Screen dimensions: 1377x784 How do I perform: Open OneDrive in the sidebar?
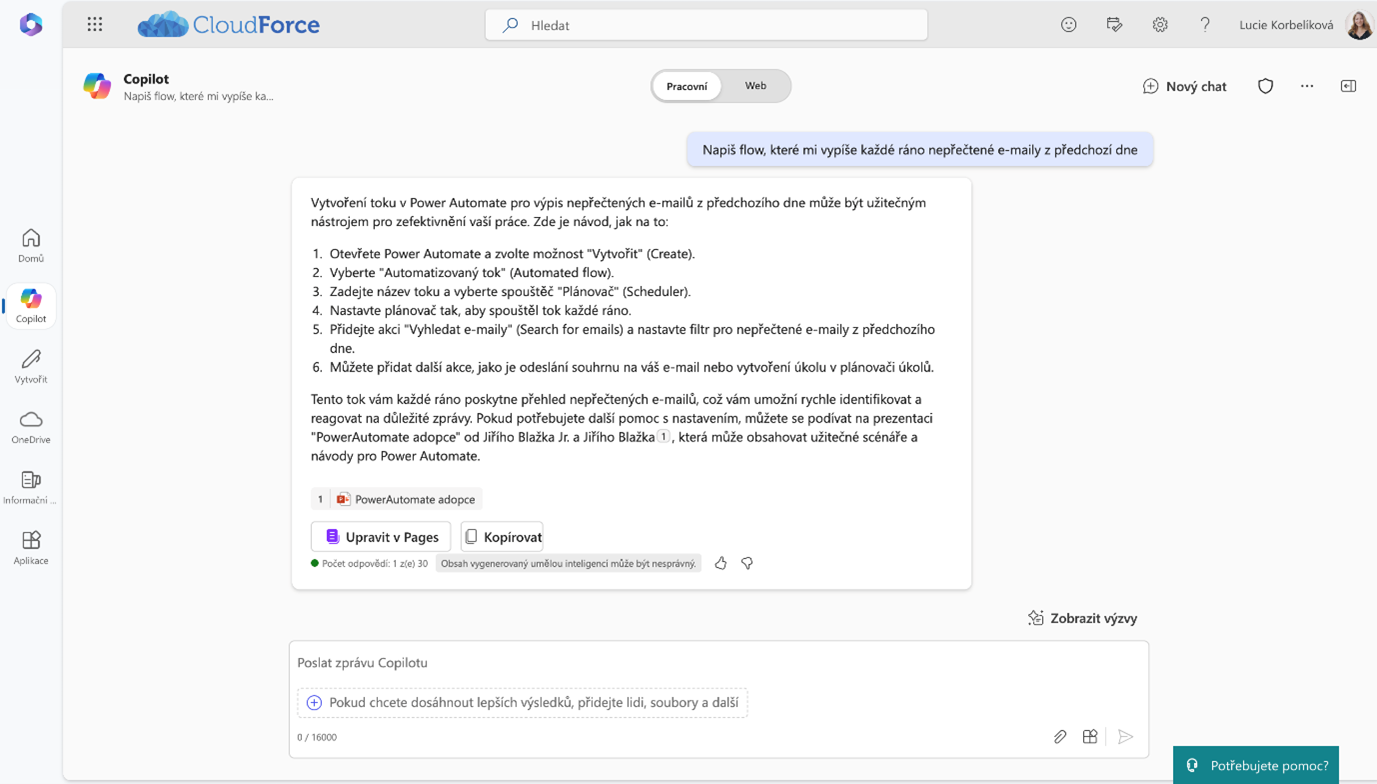[31, 427]
